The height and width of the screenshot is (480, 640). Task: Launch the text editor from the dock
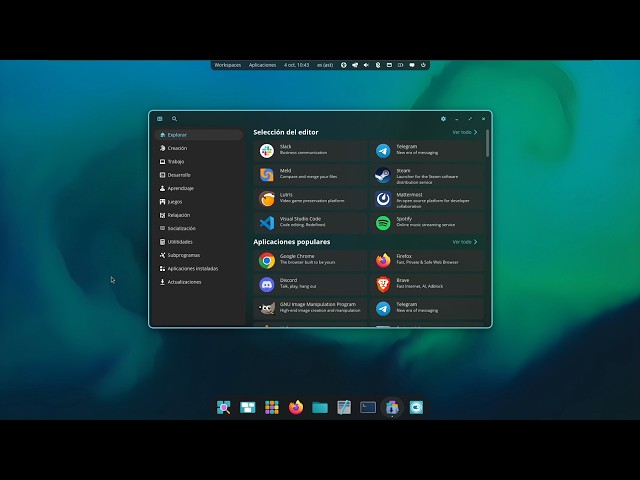344,407
